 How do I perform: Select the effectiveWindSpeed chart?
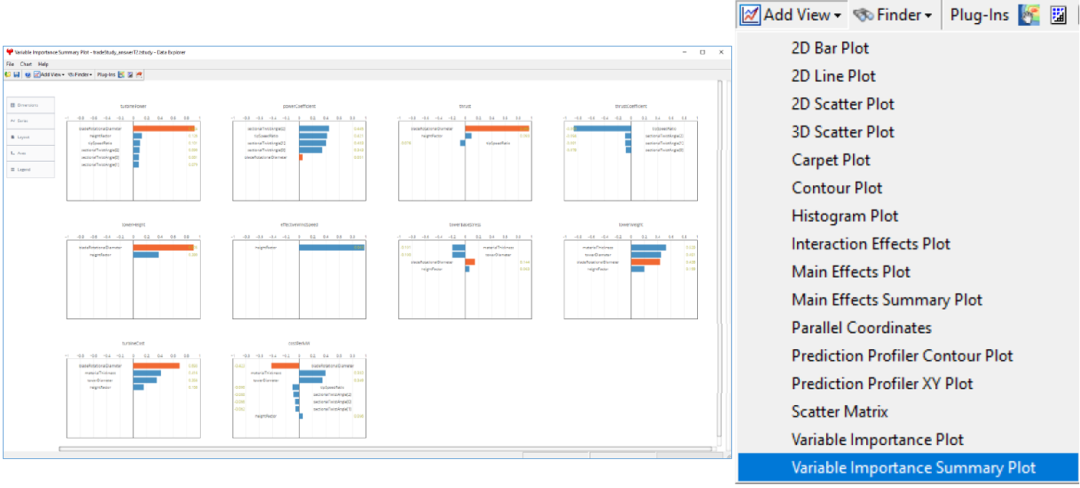point(299,279)
